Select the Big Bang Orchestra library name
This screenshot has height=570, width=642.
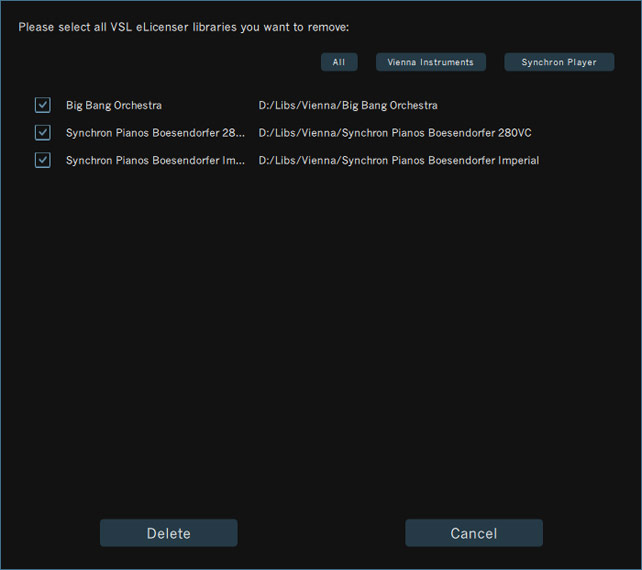click(x=114, y=105)
